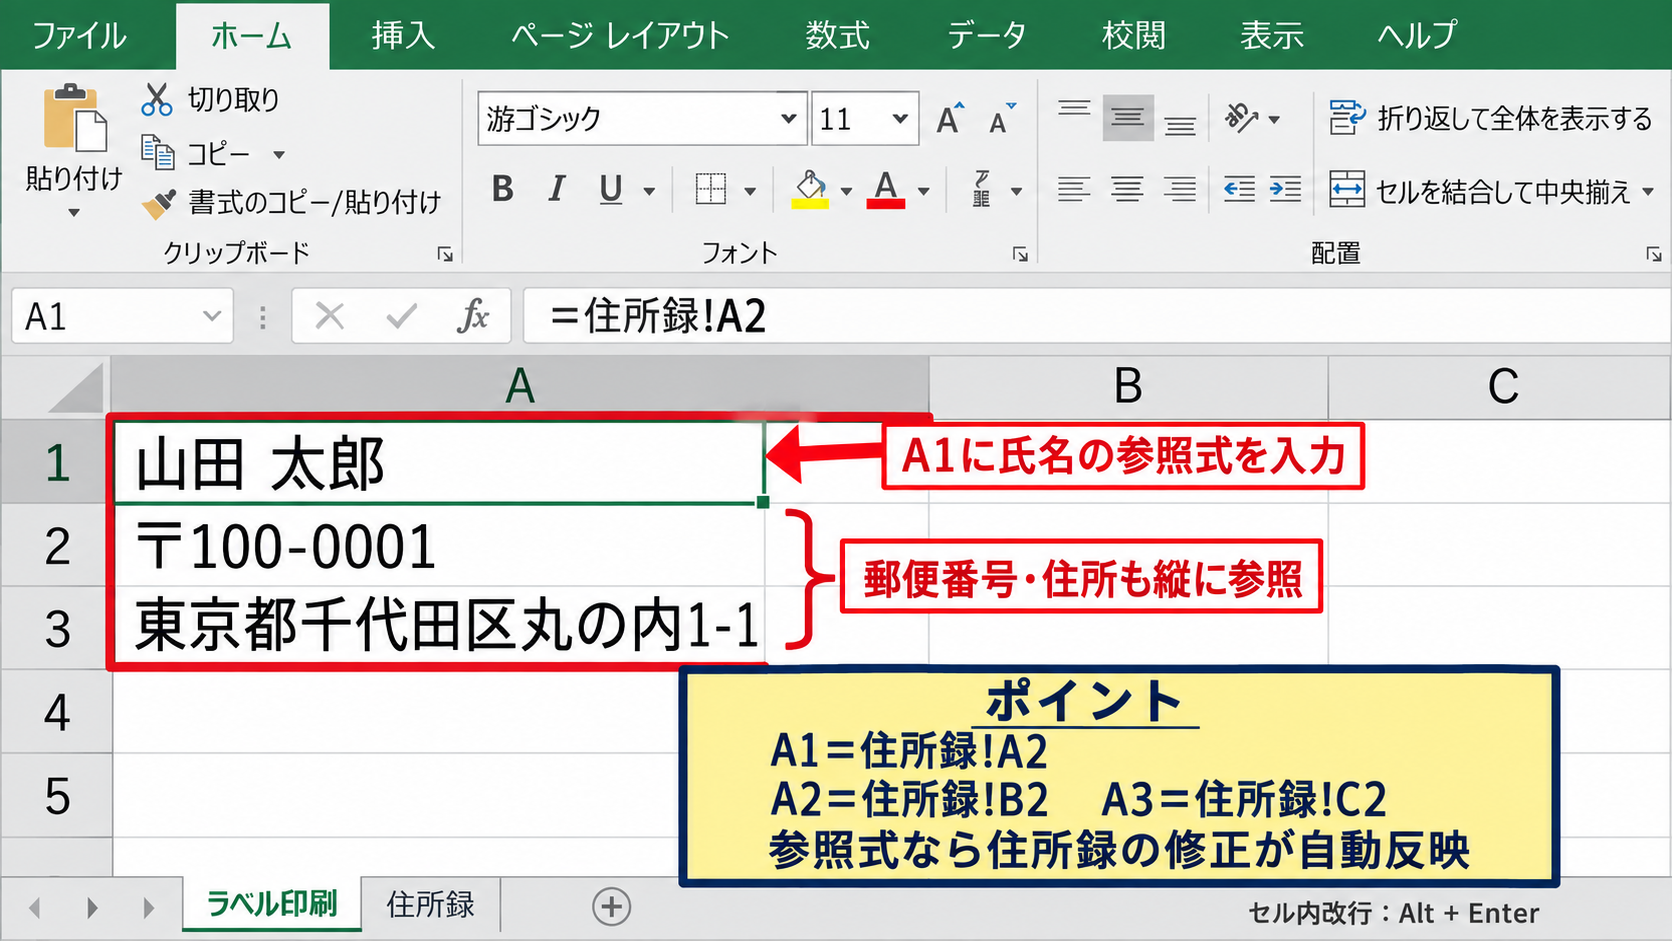Select column A header

point(520,387)
